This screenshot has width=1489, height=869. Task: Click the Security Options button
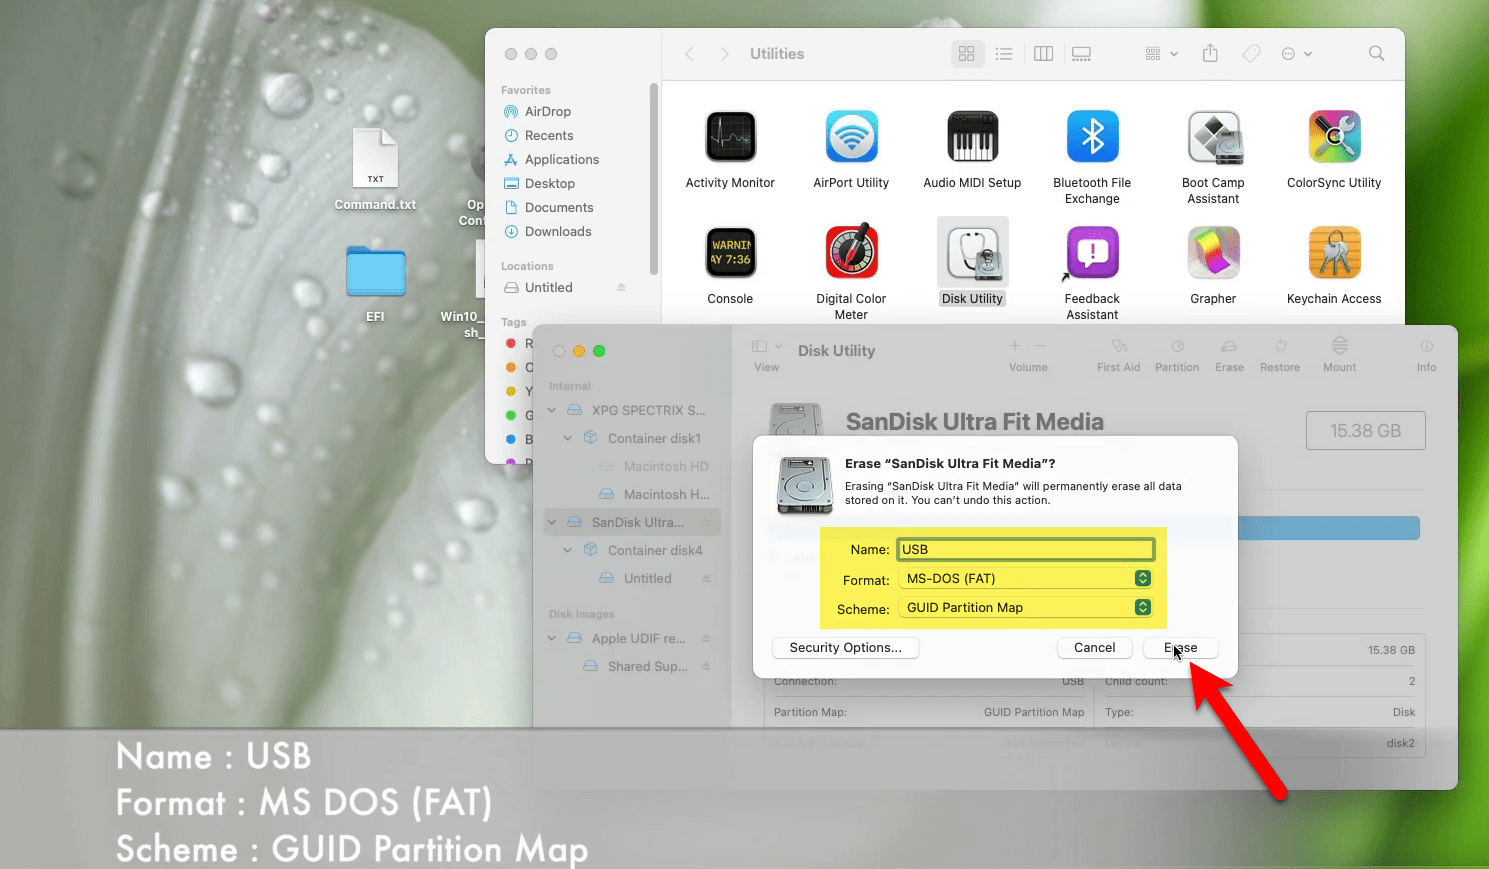(846, 648)
